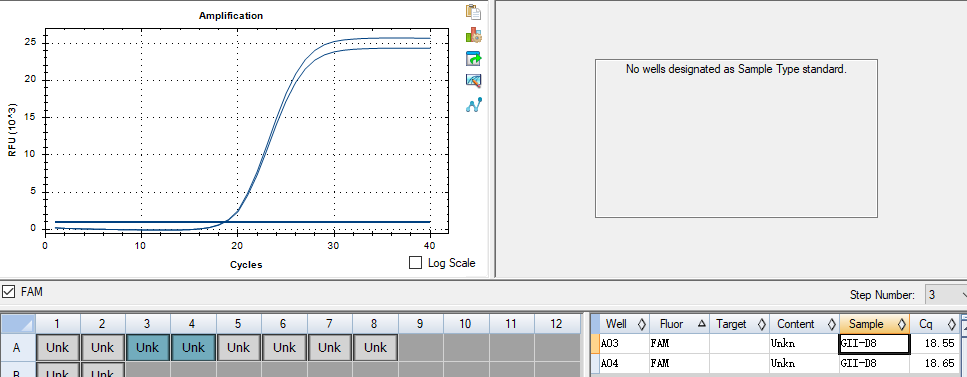Select well A5 Unk

pos(239,348)
